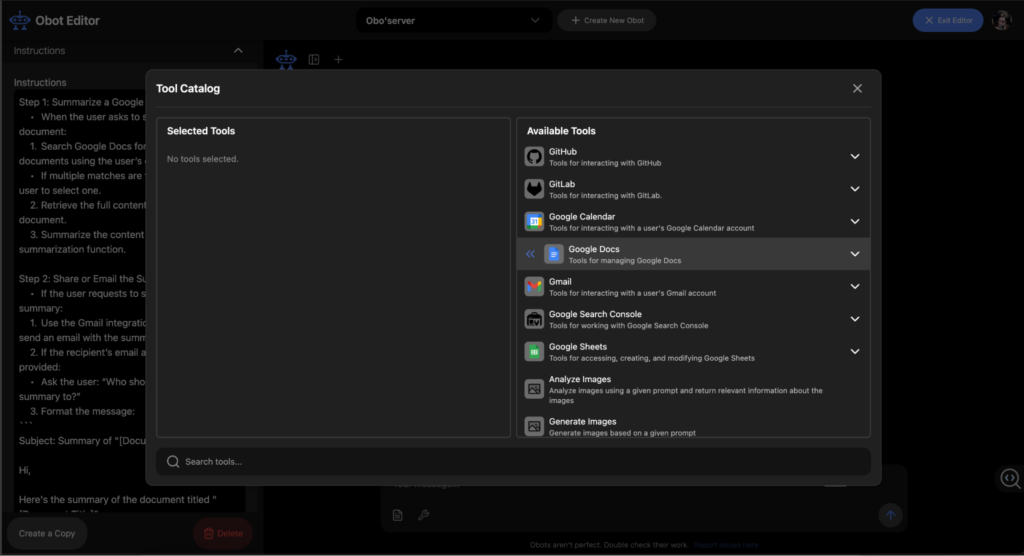The image size is (1024, 556).
Task: Select the Analyze Images tool name
Action: pos(579,379)
